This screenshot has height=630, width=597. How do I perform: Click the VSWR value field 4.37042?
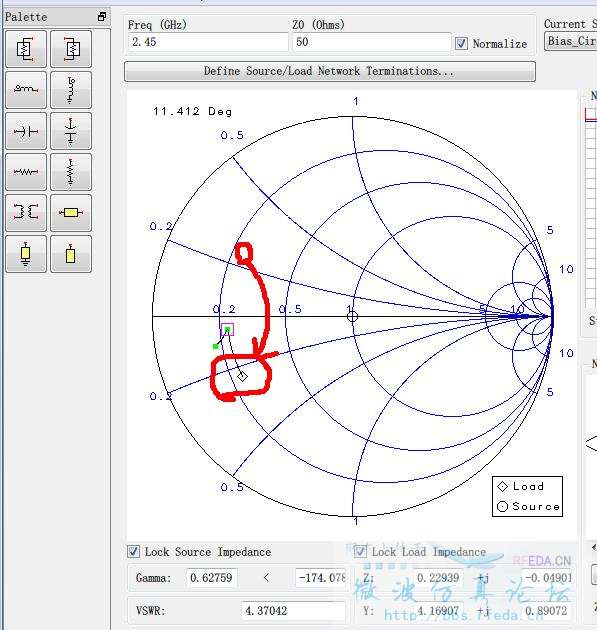pos(293,611)
